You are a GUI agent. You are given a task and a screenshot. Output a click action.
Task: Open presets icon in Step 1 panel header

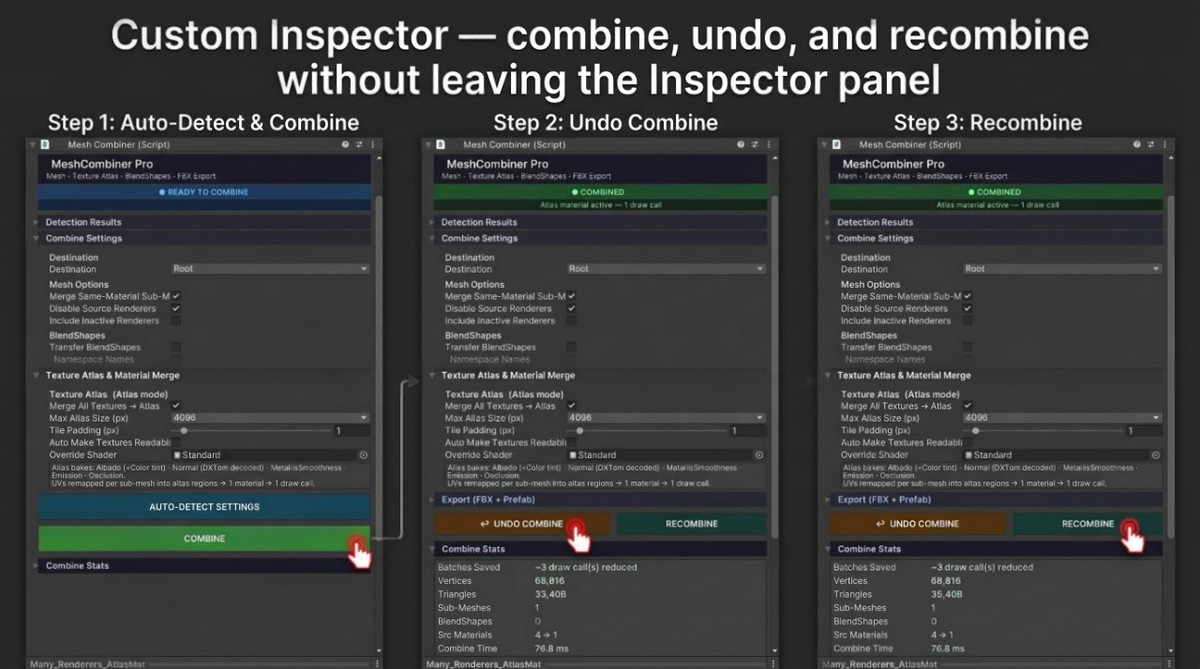pos(359,145)
